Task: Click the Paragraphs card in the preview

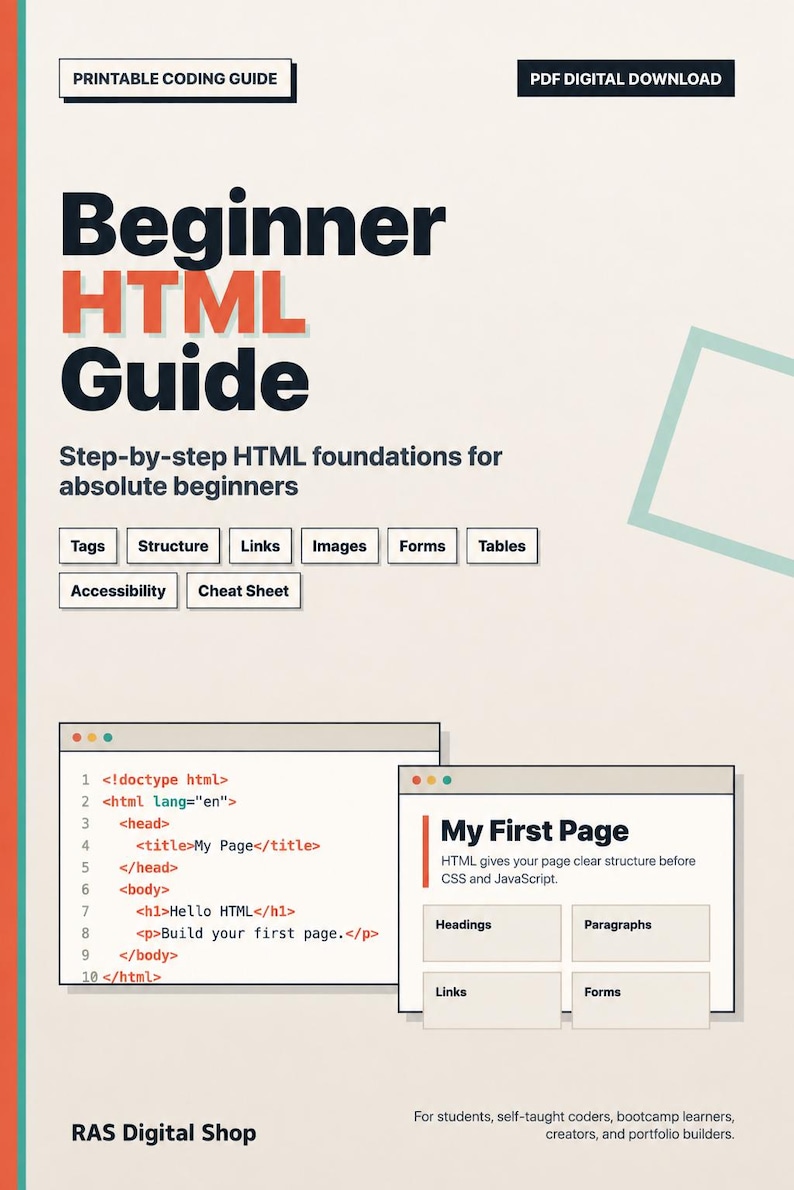Action: coord(641,933)
